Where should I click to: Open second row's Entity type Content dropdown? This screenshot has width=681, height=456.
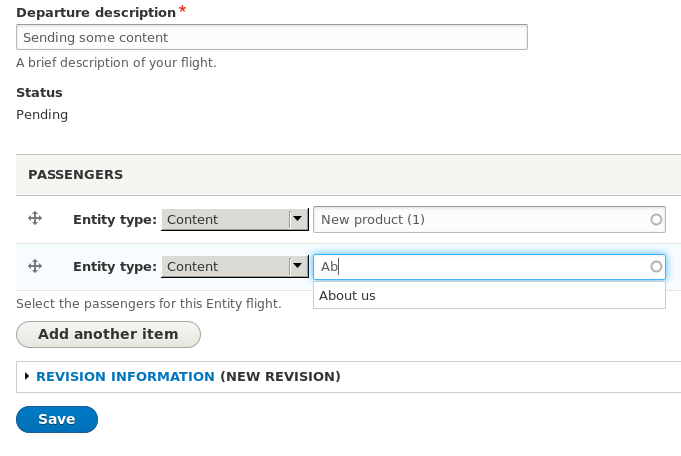point(235,267)
